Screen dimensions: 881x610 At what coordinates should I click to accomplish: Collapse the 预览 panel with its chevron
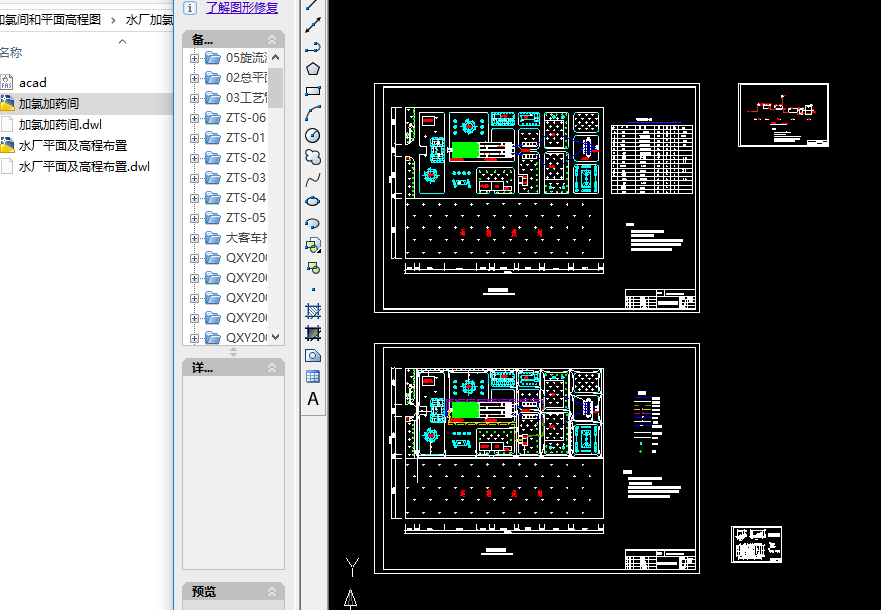[x=272, y=591]
